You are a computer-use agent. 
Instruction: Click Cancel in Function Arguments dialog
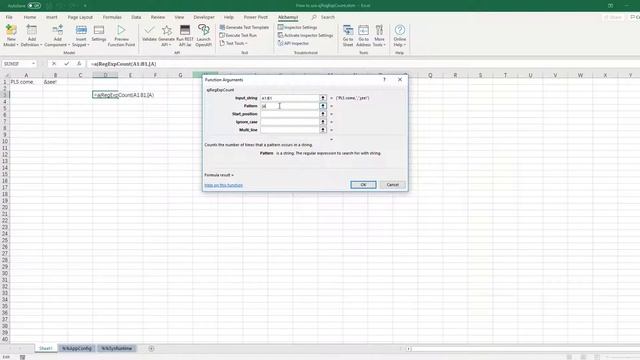click(393, 185)
